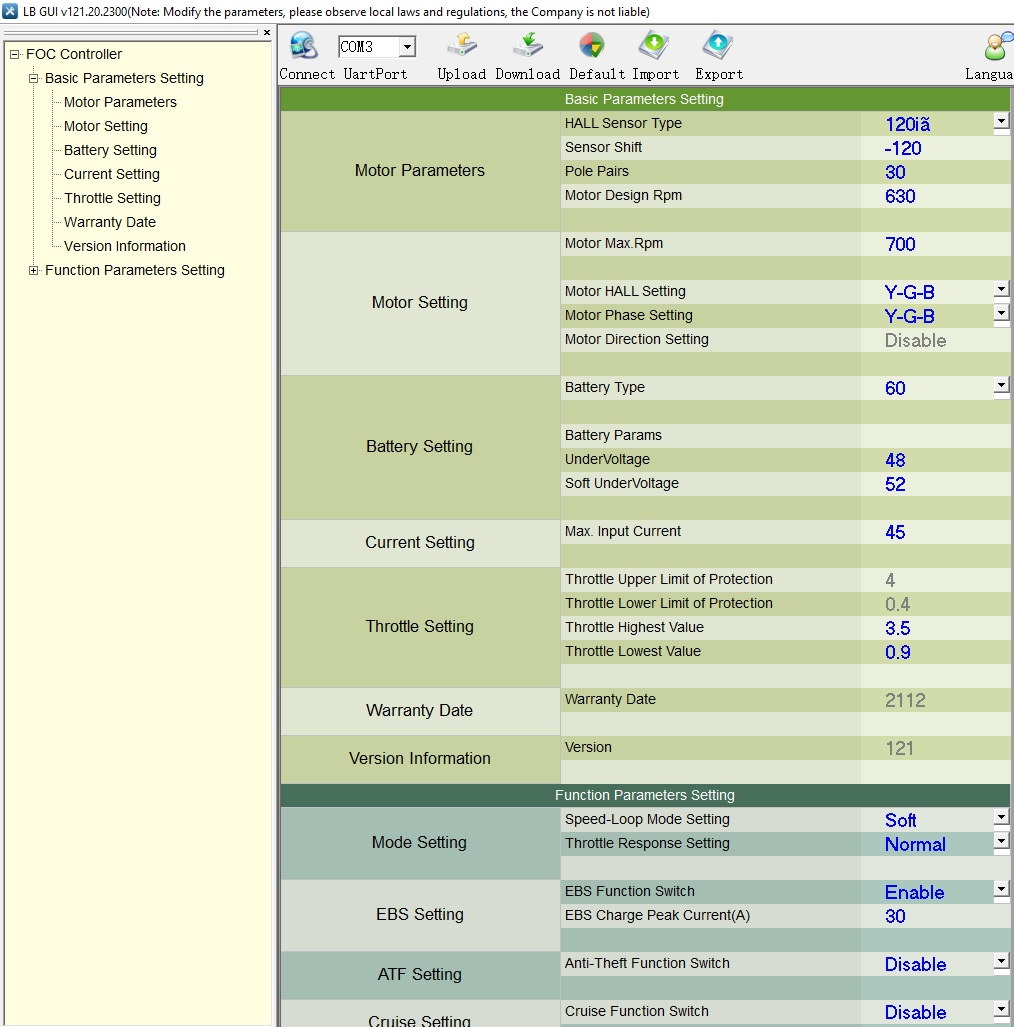Open the COM3 UartPort dropdown

click(407, 47)
